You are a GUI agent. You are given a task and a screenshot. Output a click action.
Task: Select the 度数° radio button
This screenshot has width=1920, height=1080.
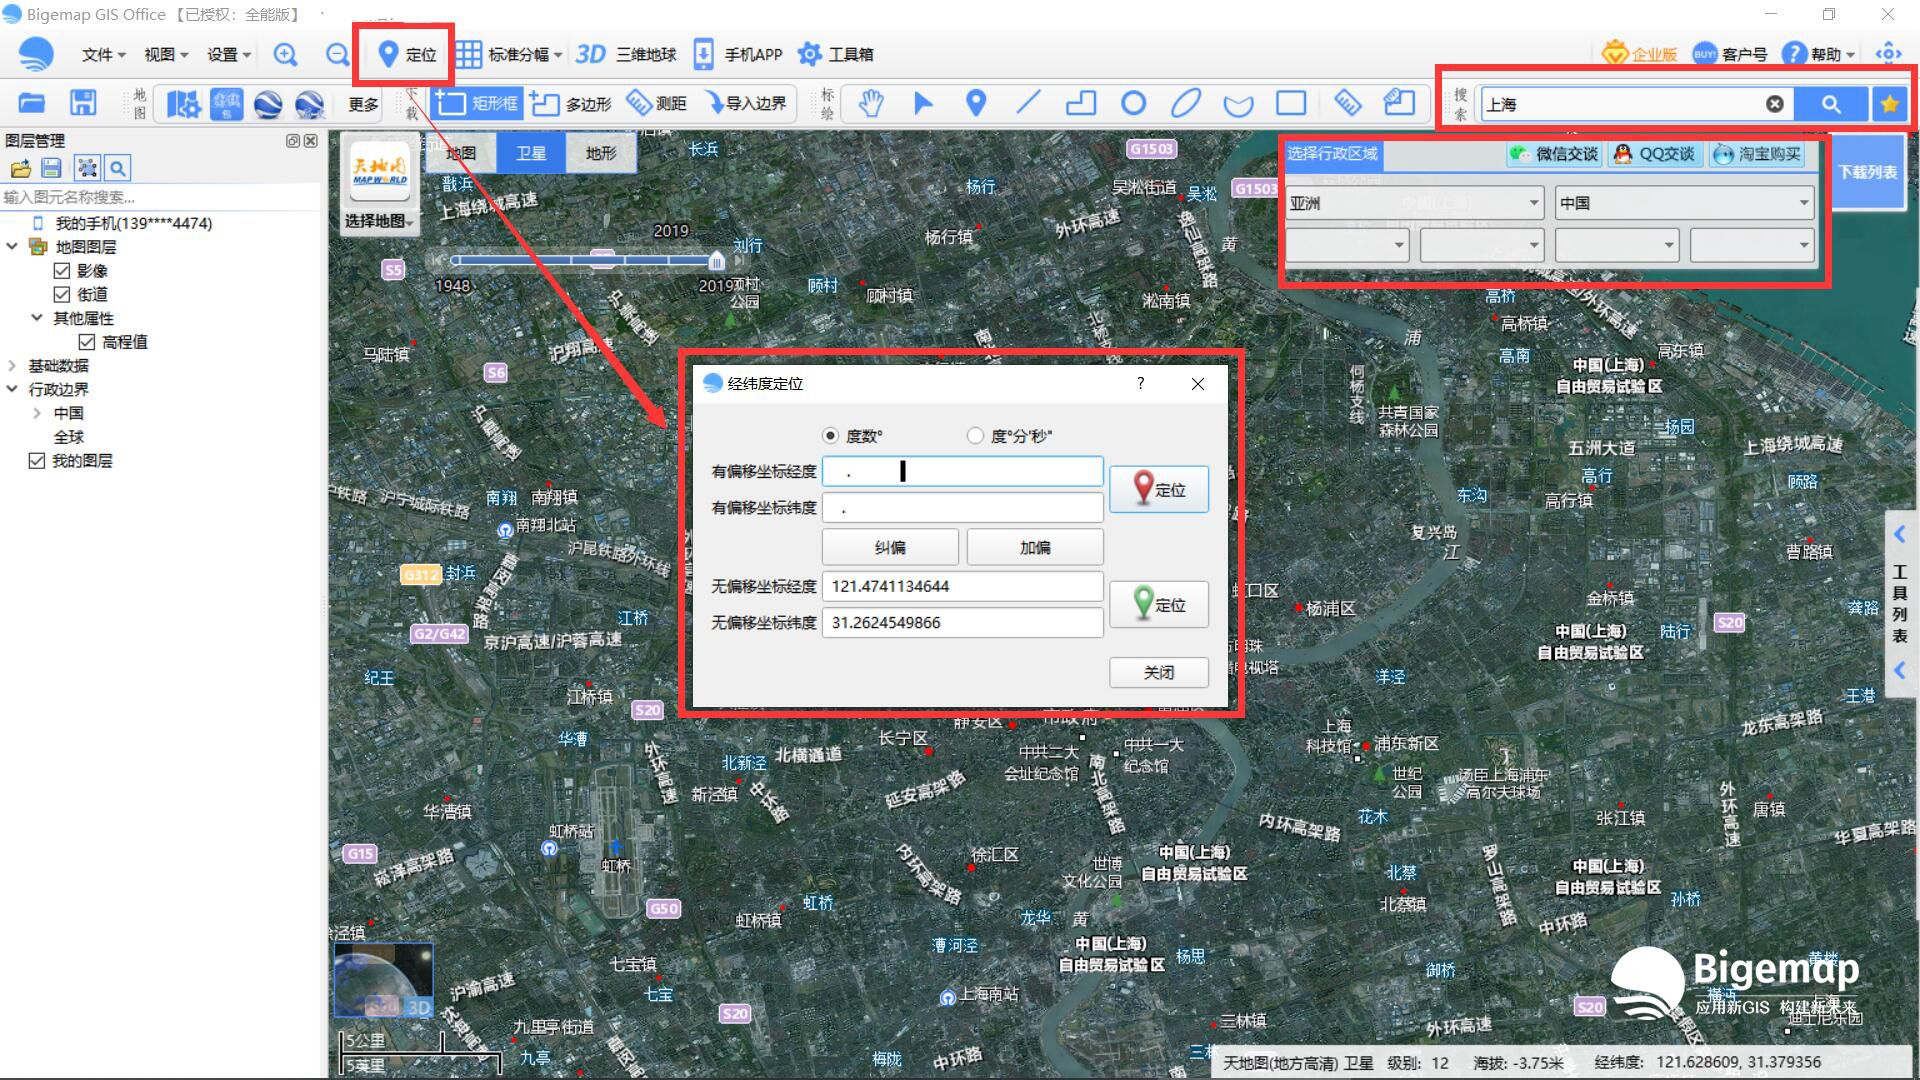point(830,436)
